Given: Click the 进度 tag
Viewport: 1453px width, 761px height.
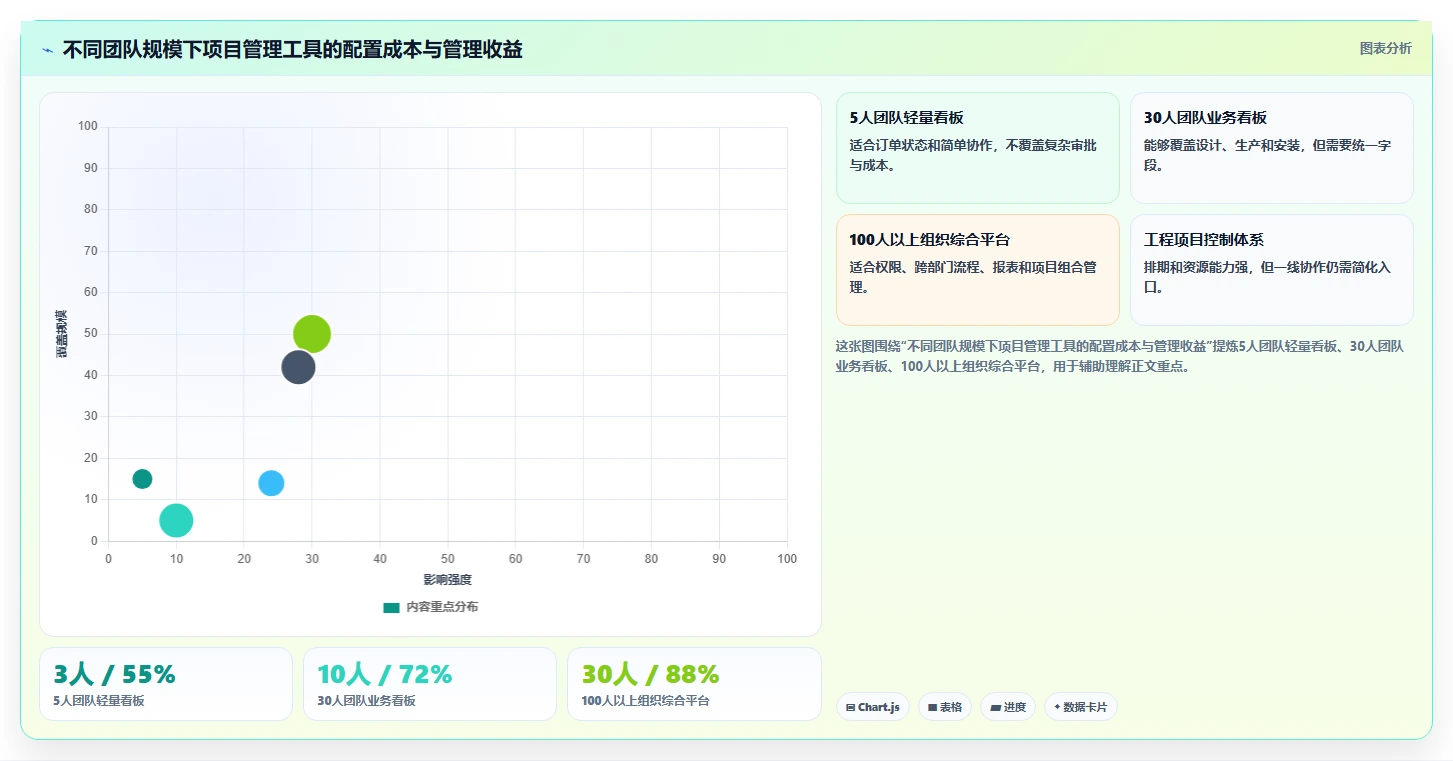Looking at the screenshot, I should coord(1007,707).
